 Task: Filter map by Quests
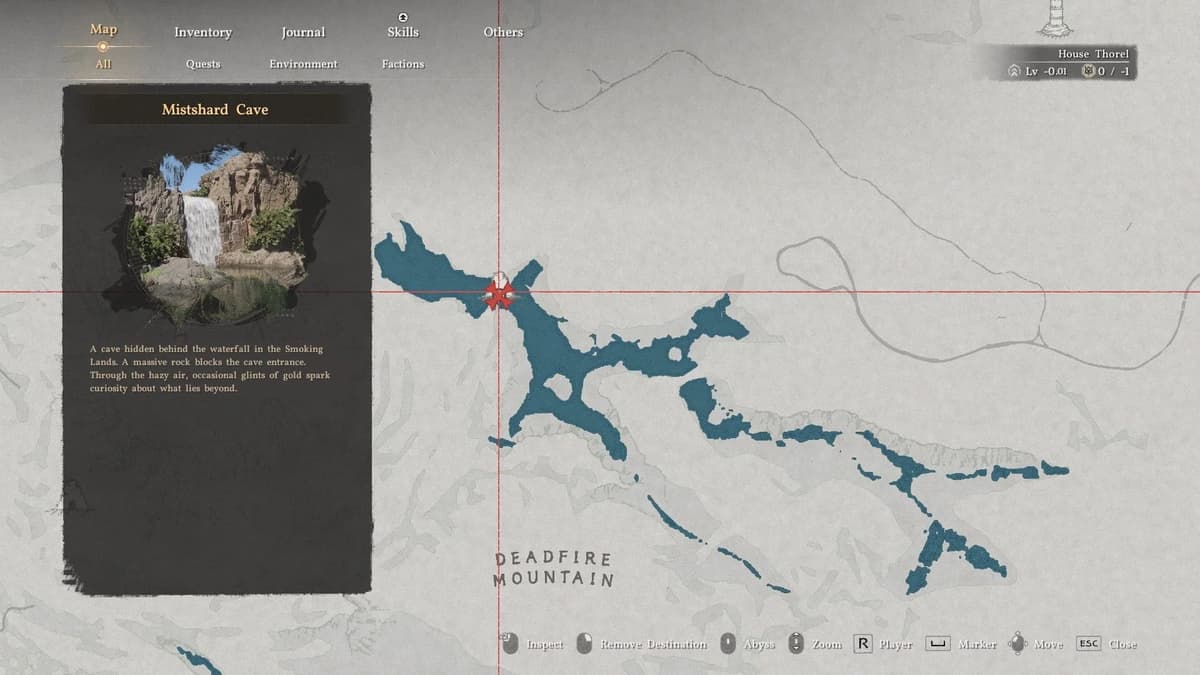(x=203, y=64)
